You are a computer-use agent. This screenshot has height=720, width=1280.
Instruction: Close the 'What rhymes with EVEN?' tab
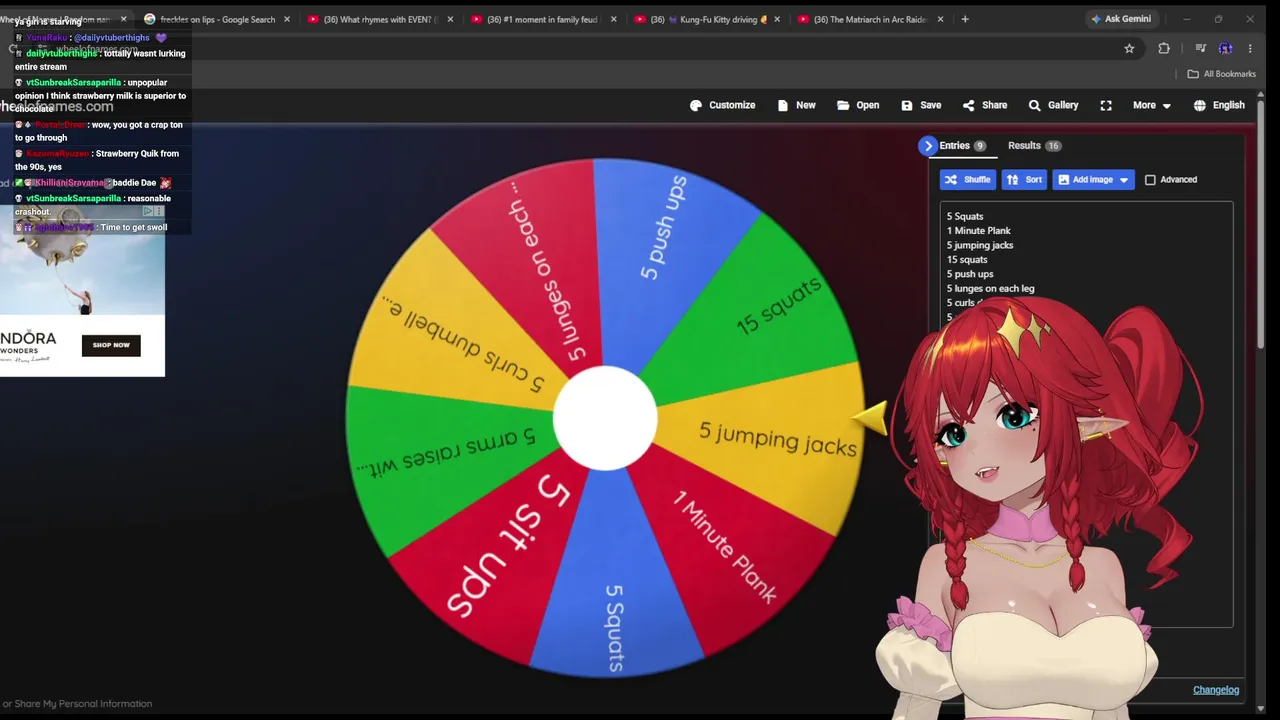[450, 19]
